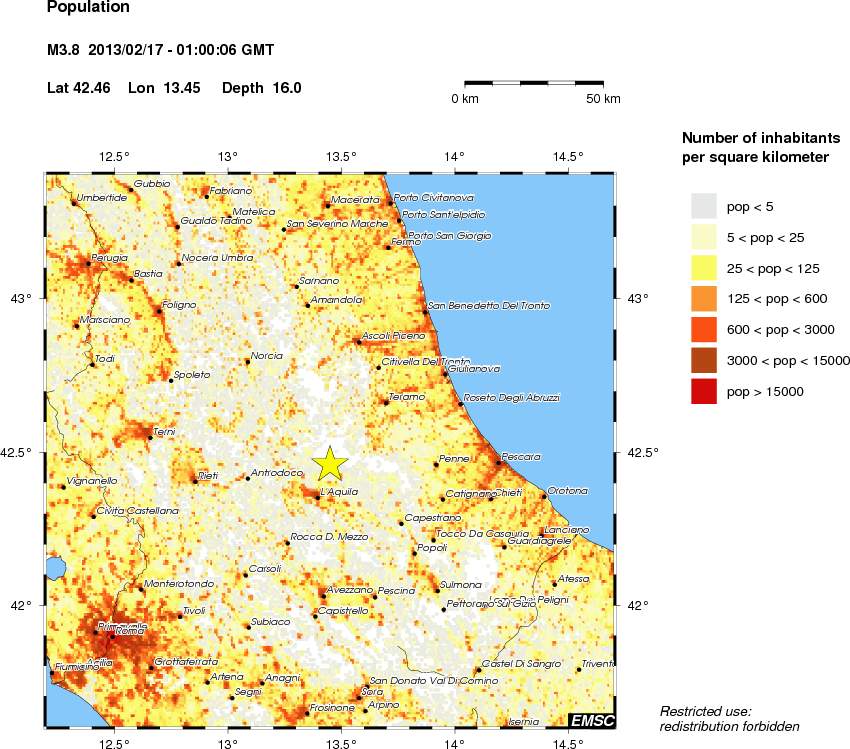
Task: Select the 'Pescara' label on the coast
Action: (521, 457)
